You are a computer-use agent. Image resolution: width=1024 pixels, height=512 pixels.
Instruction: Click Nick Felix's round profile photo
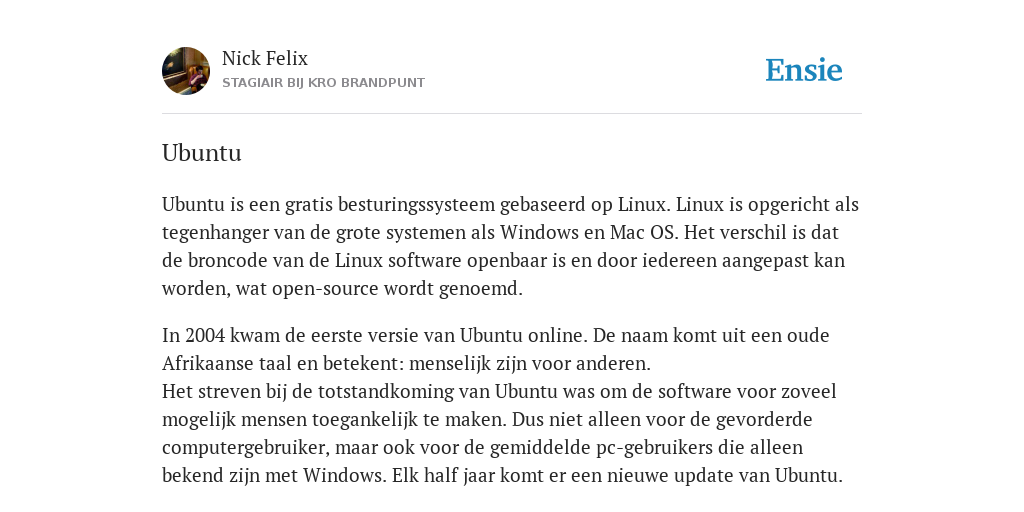pos(186,71)
